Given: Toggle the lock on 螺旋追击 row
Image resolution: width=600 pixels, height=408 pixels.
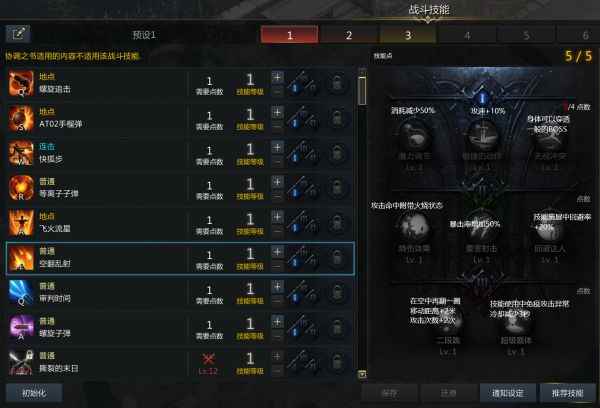Looking at the screenshot, I should 337,83.
